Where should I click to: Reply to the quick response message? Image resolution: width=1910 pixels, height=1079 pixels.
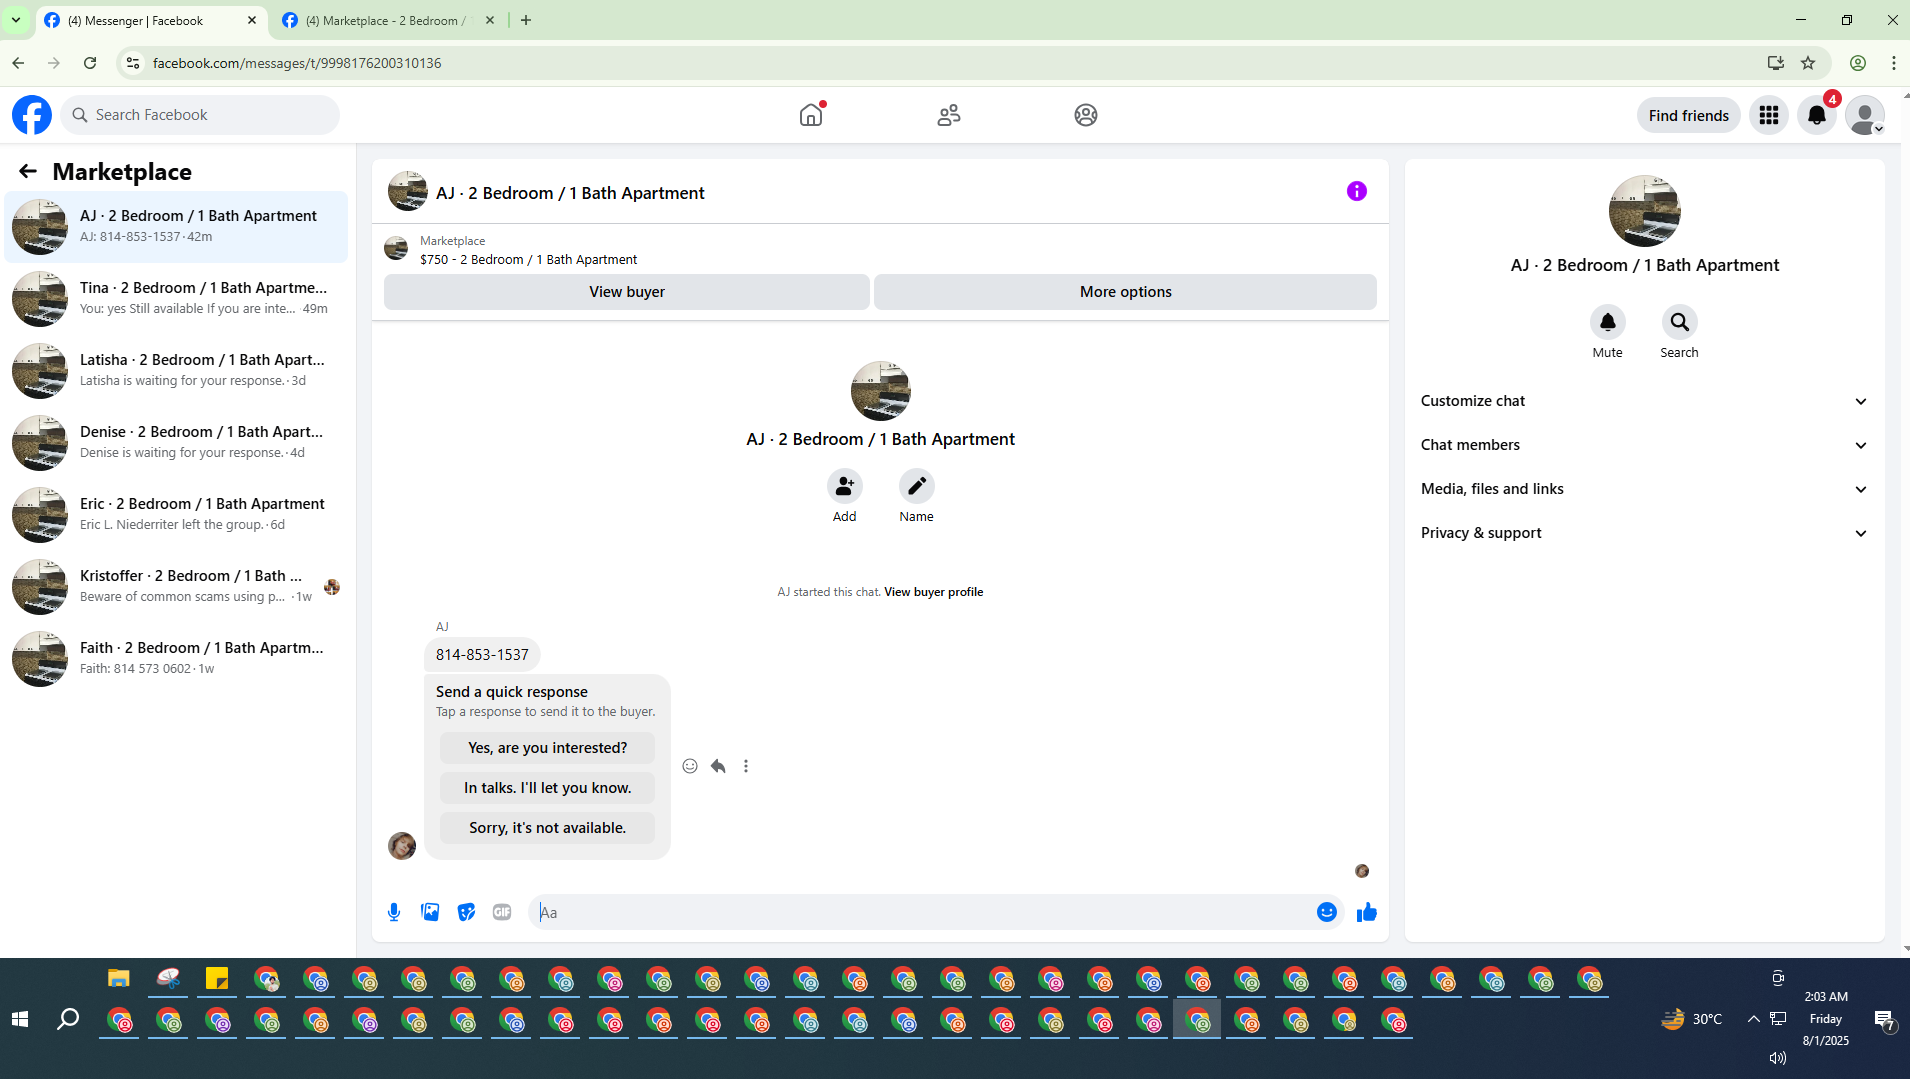pos(718,766)
